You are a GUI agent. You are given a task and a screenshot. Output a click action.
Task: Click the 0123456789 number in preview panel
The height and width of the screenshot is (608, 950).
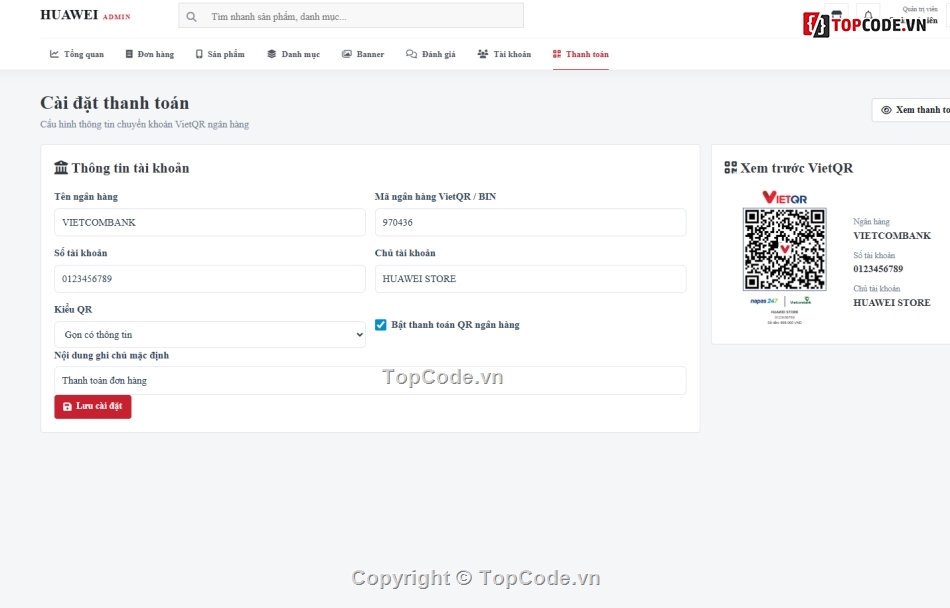coord(878,269)
